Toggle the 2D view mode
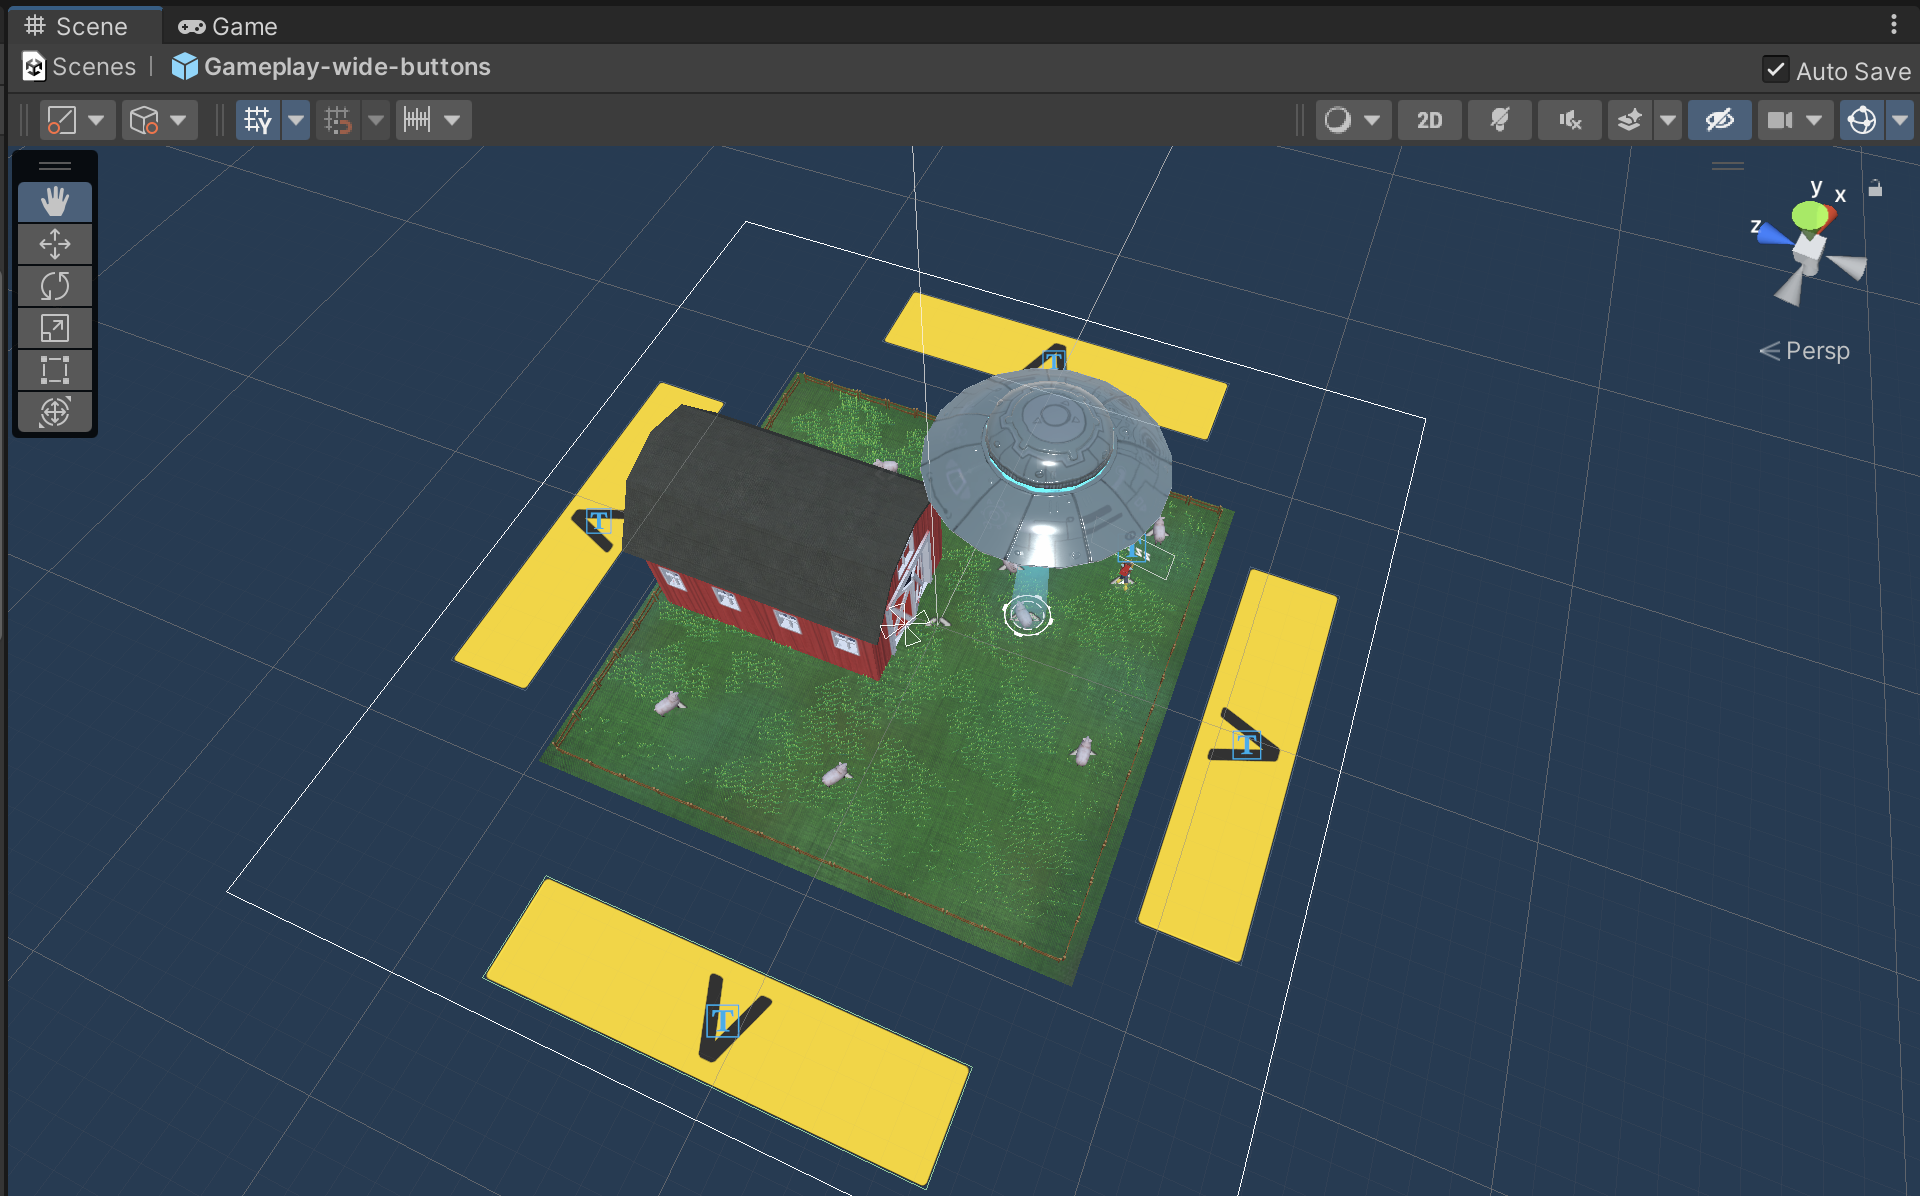1920x1196 pixels. point(1429,120)
